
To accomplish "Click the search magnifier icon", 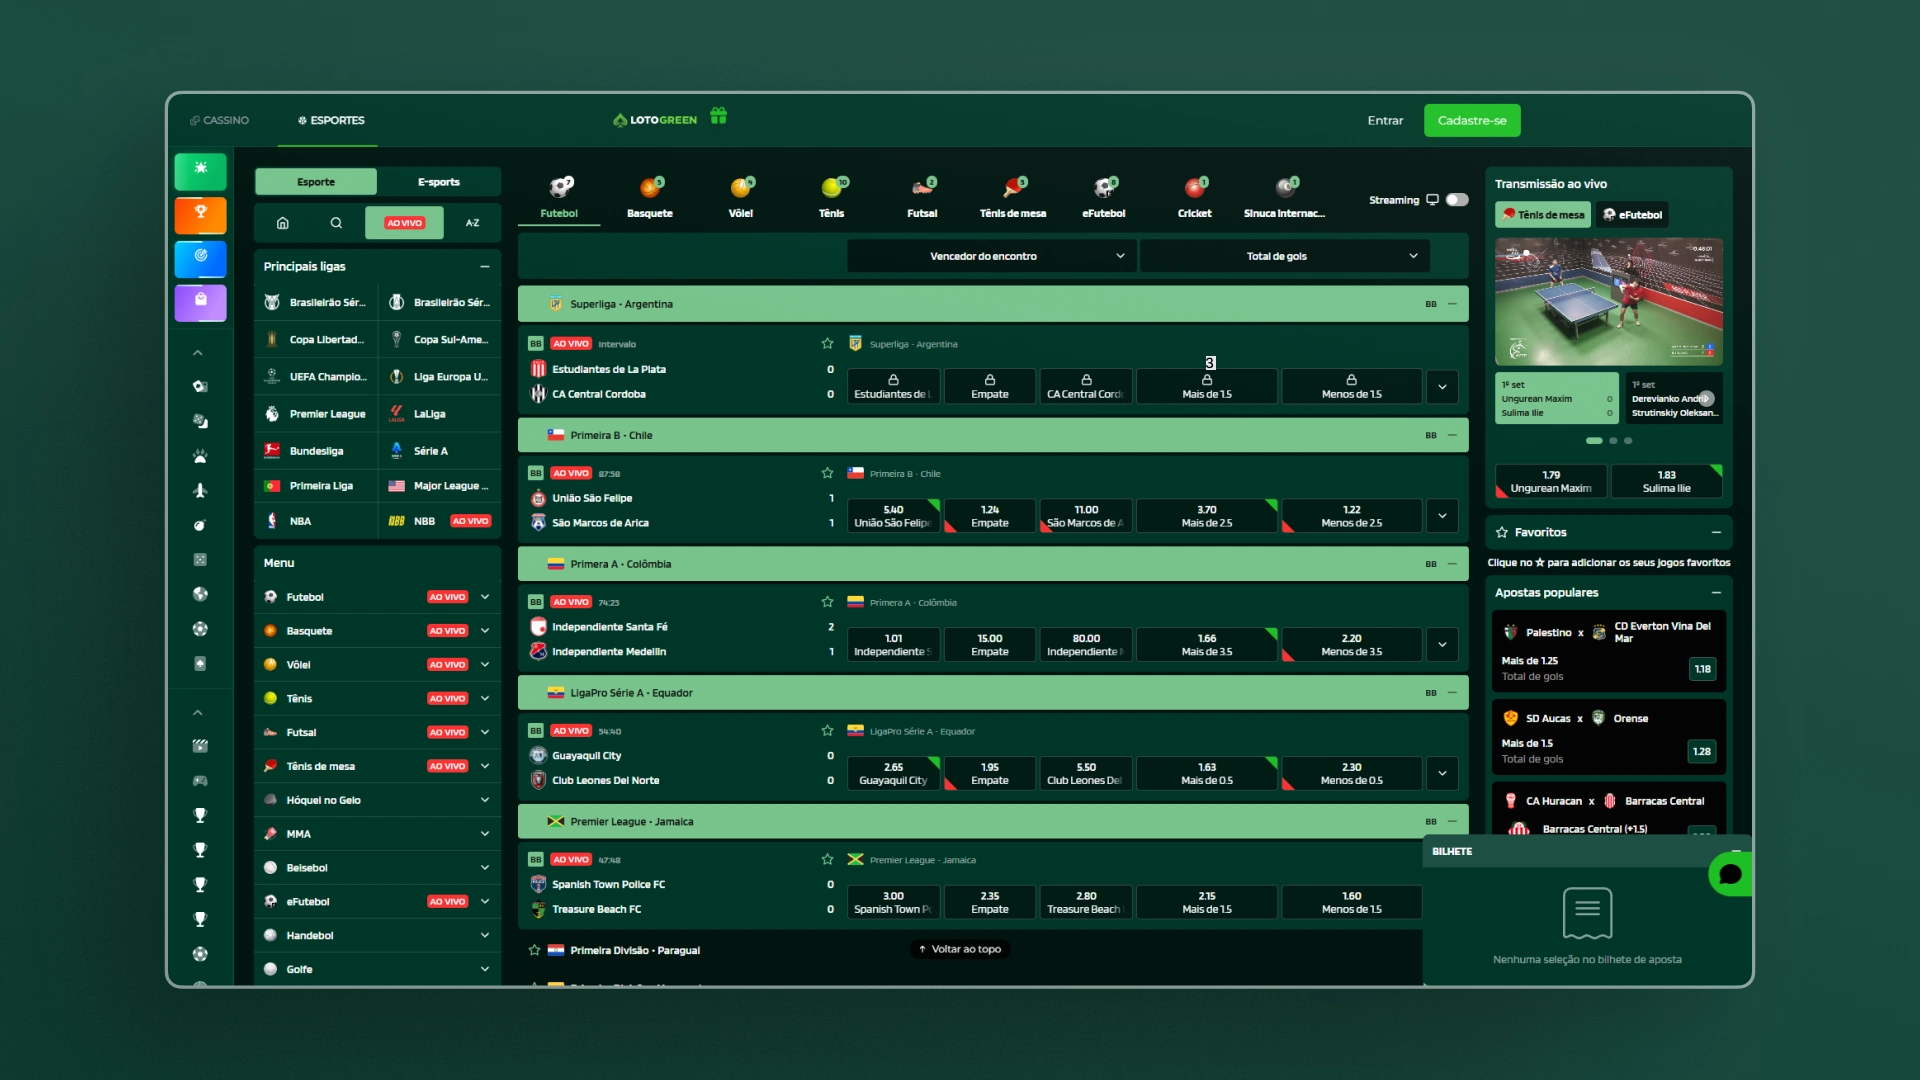I will (x=336, y=223).
